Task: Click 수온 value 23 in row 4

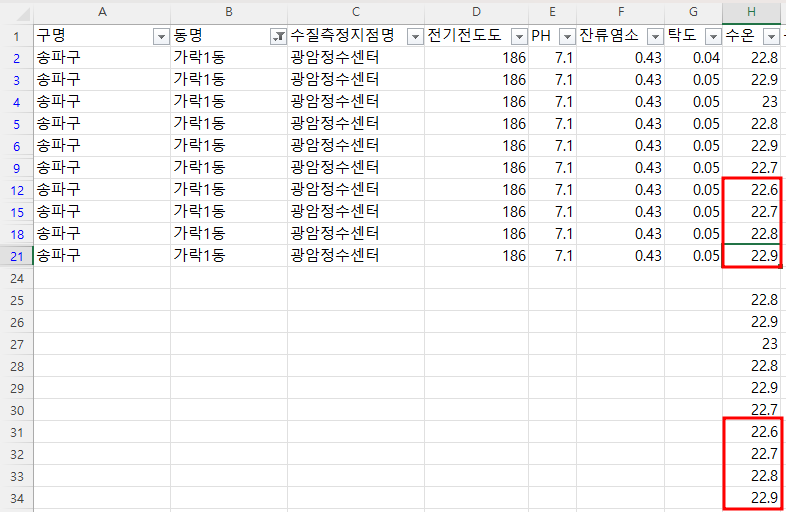Action: [x=769, y=102]
